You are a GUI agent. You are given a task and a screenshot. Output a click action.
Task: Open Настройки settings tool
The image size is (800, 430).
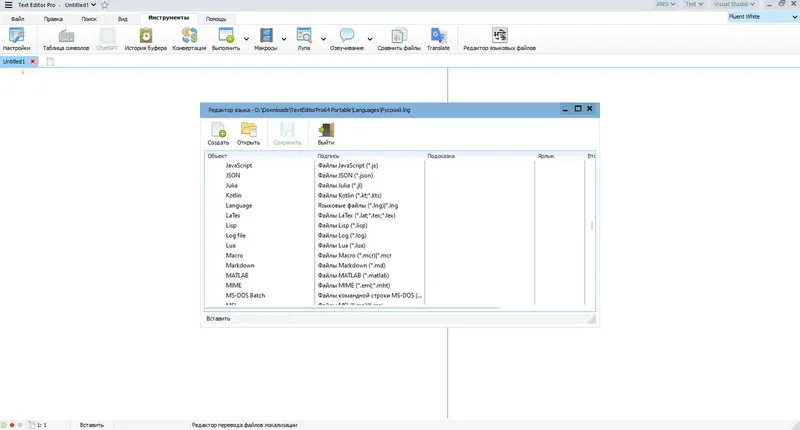[16, 39]
